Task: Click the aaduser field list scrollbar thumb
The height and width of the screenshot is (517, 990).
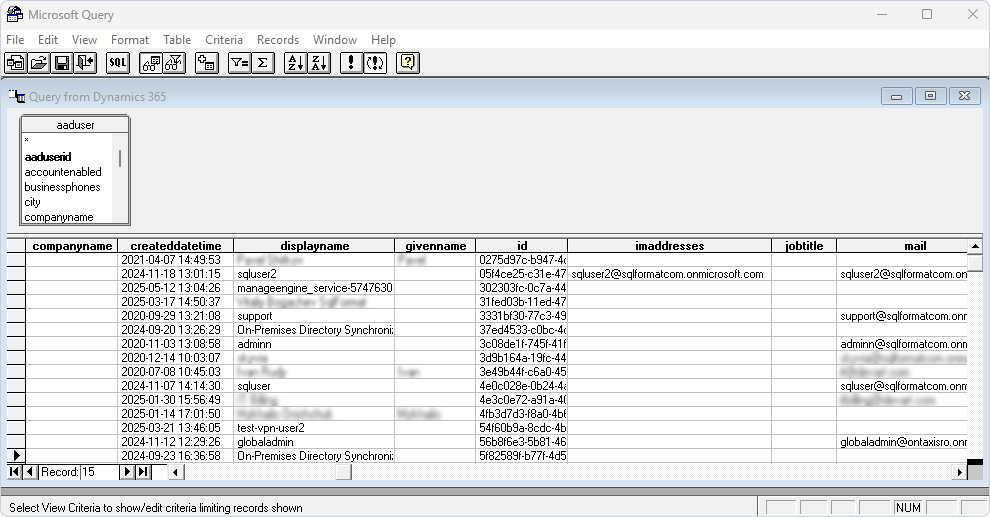Action: coord(120,158)
